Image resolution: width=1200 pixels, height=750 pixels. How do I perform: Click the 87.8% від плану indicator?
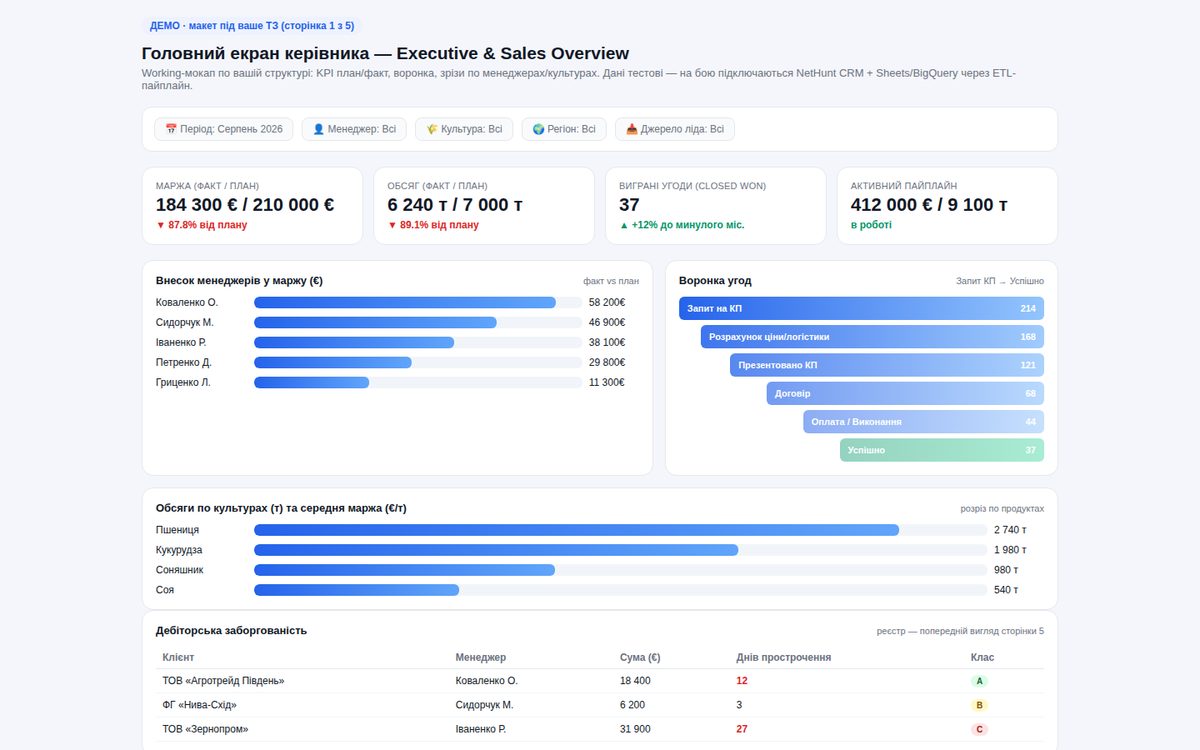click(201, 225)
